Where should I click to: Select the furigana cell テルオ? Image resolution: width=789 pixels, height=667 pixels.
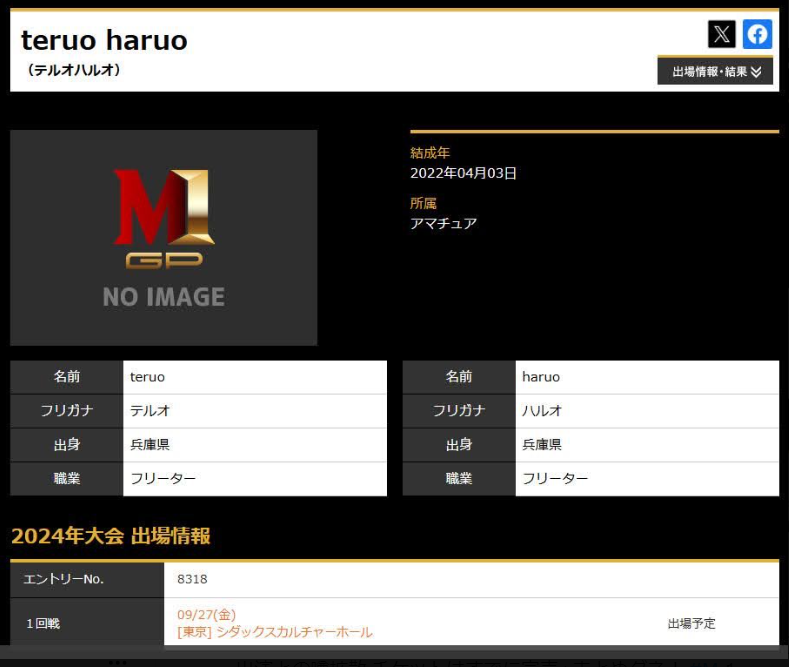(x=255, y=411)
